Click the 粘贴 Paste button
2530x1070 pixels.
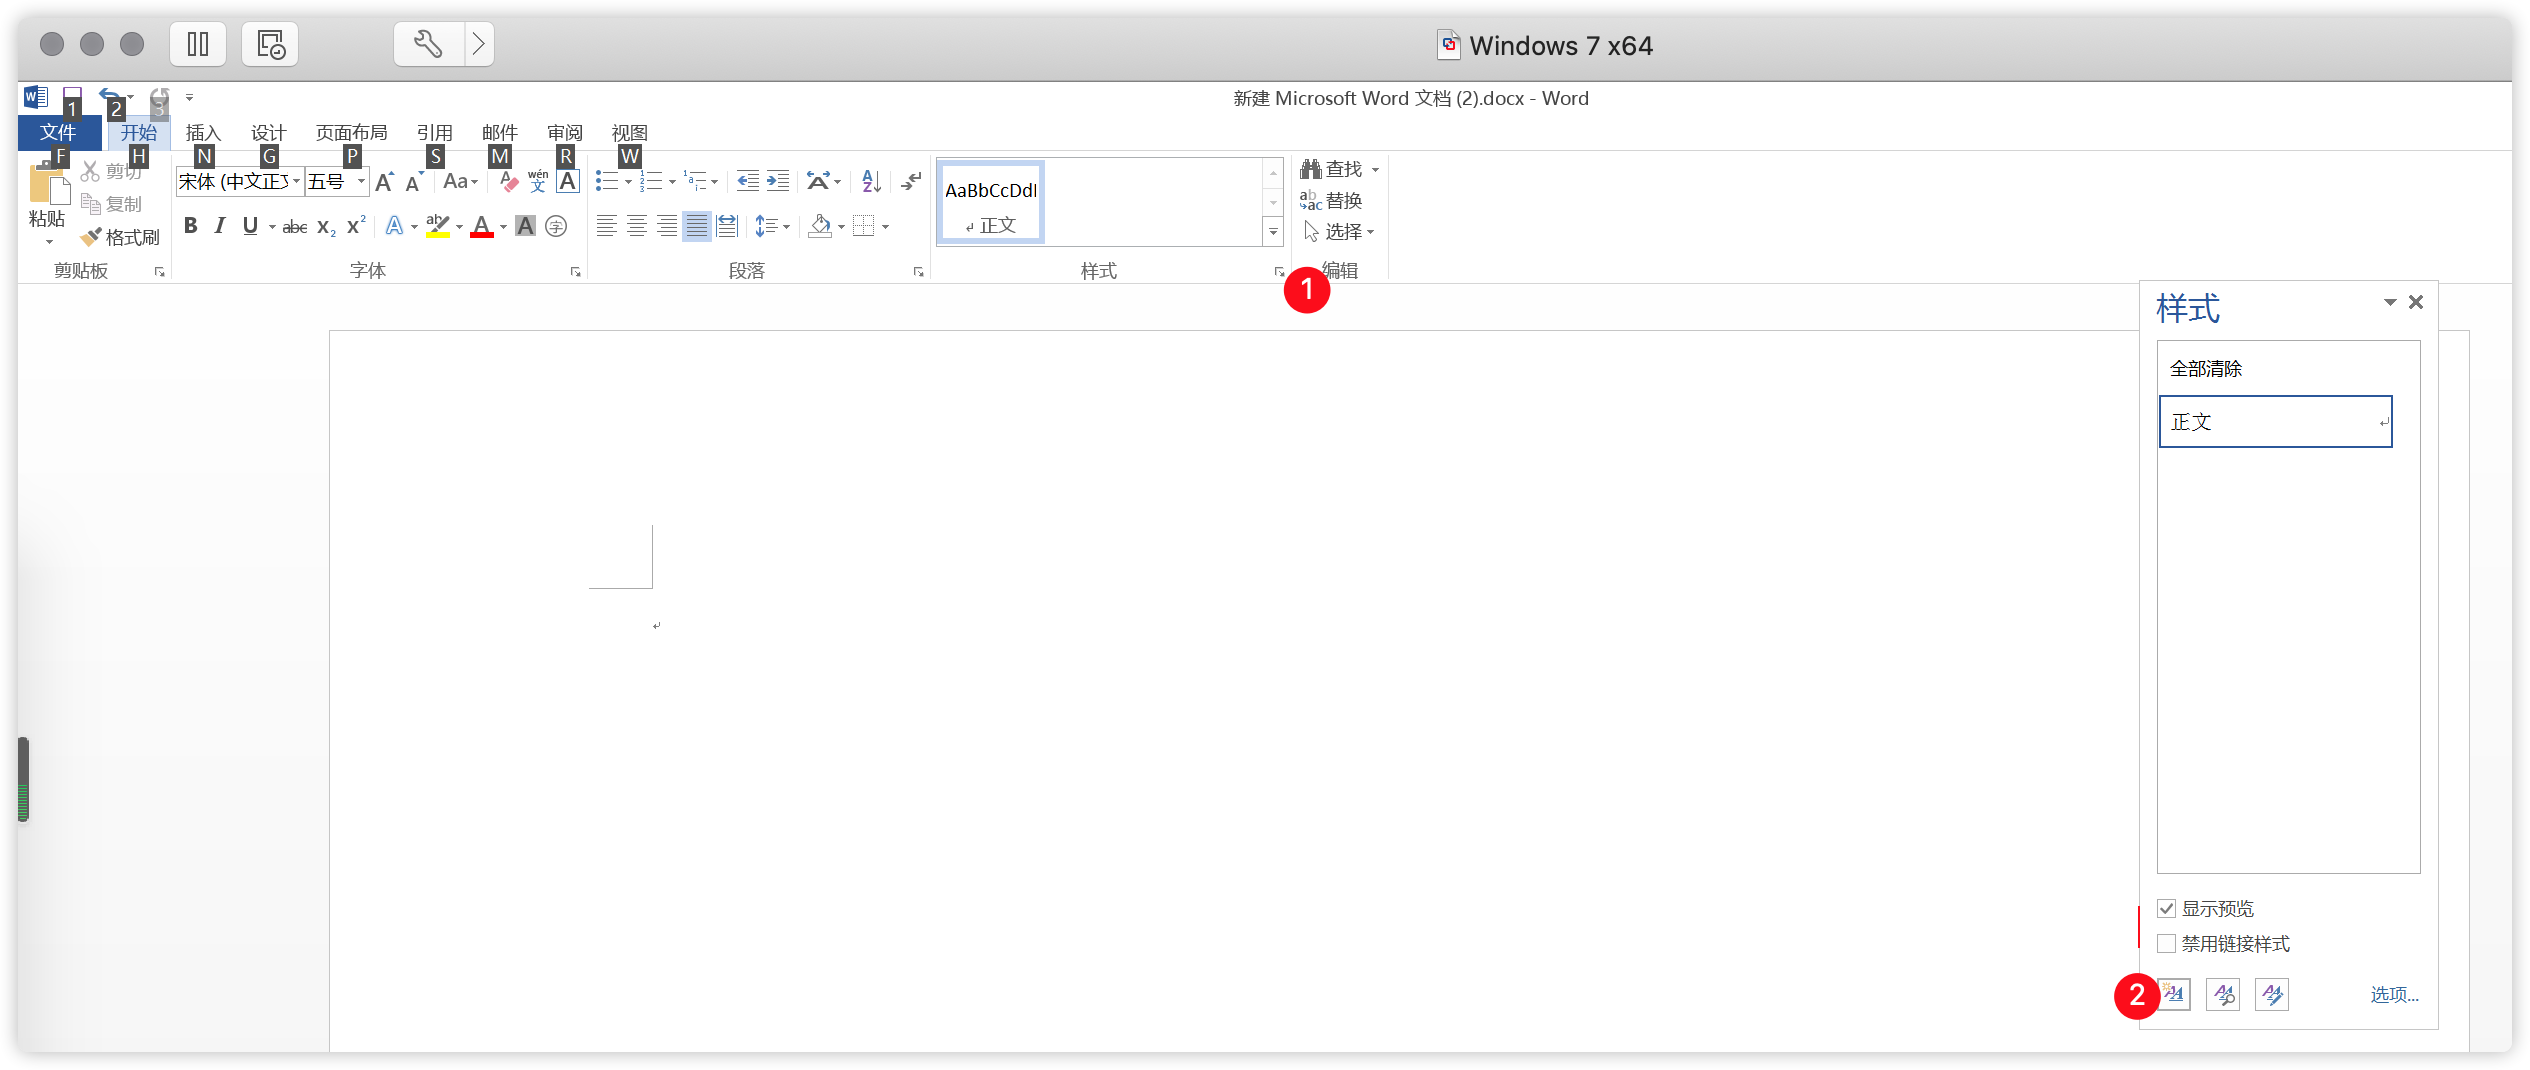(47, 204)
